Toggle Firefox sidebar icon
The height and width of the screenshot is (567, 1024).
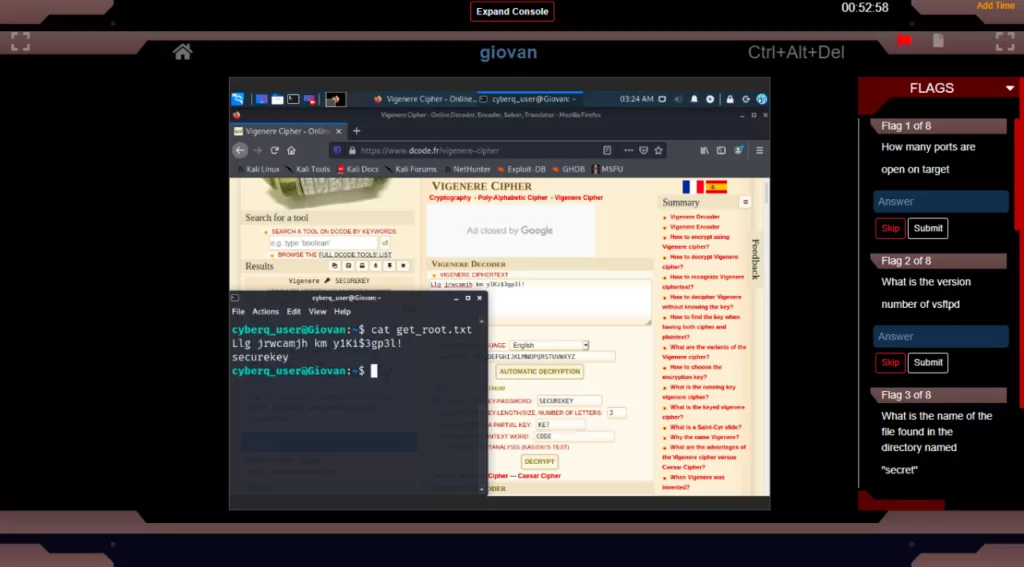tap(721, 150)
